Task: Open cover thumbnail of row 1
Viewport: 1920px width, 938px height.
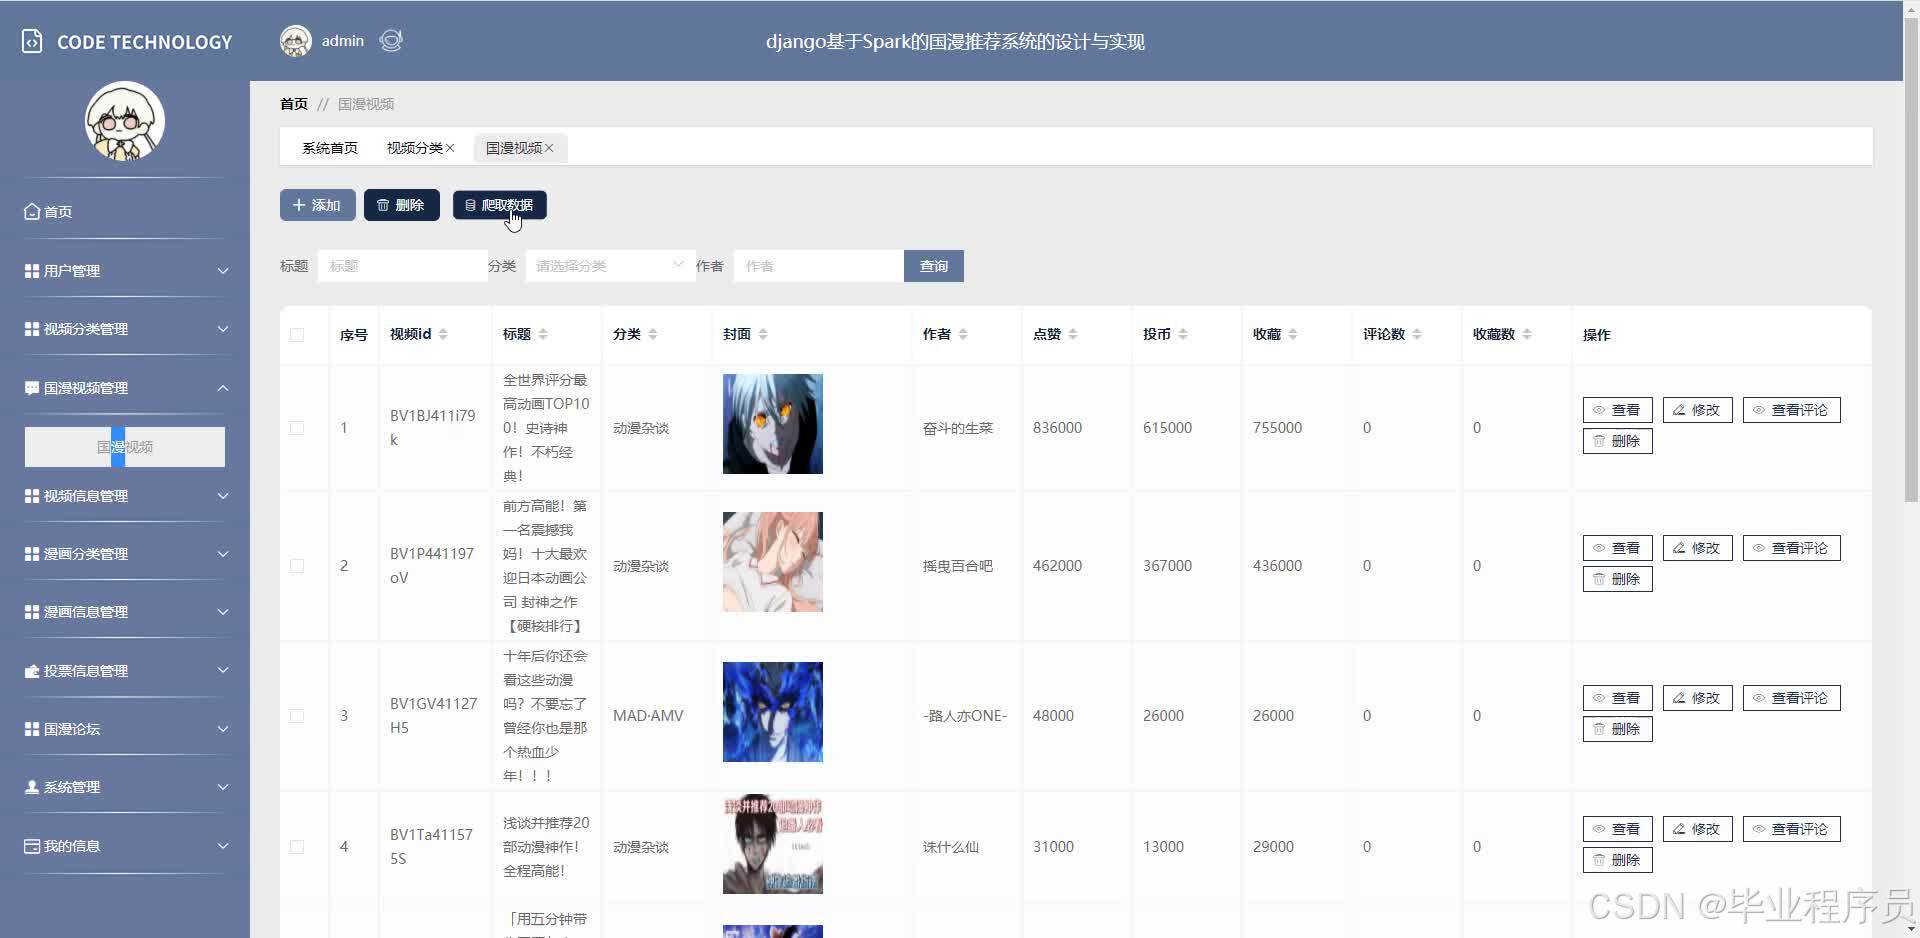Action: click(773, 424)
